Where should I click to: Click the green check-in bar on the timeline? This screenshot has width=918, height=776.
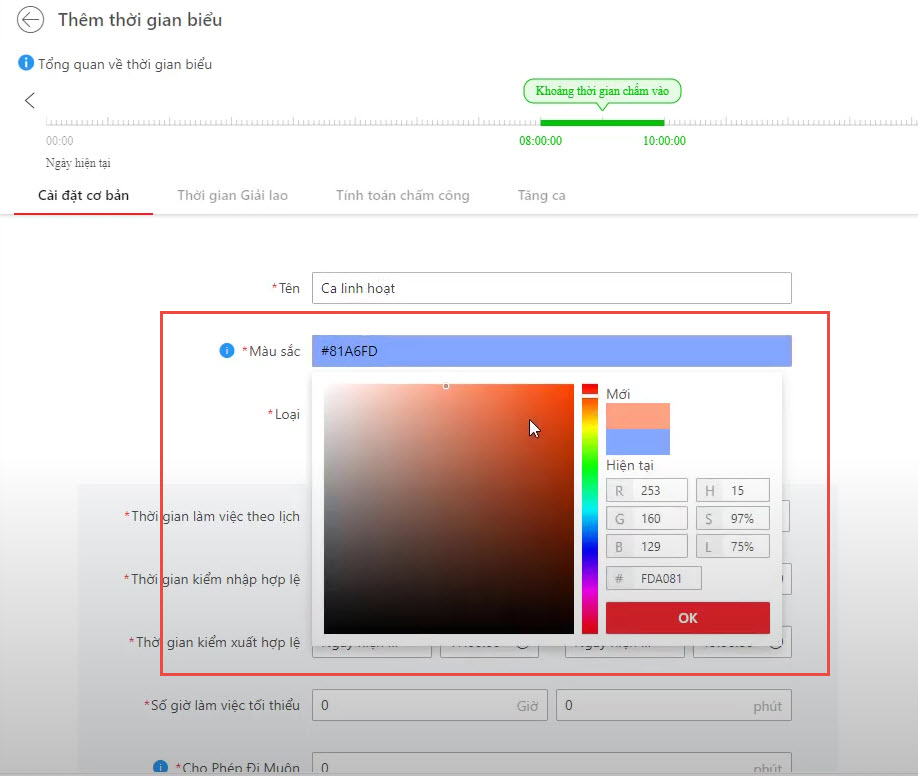602,123
